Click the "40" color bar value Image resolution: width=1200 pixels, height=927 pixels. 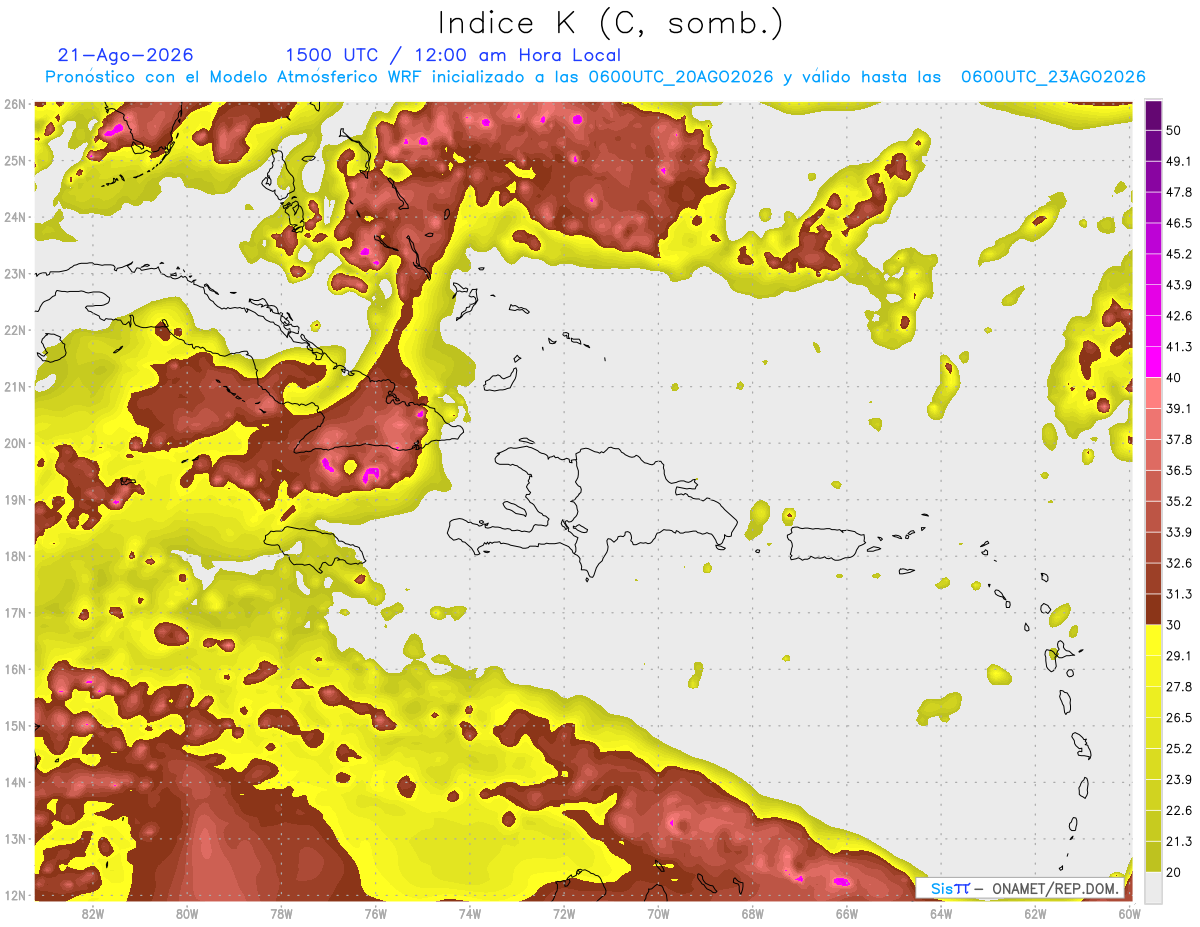(1175, 377)
